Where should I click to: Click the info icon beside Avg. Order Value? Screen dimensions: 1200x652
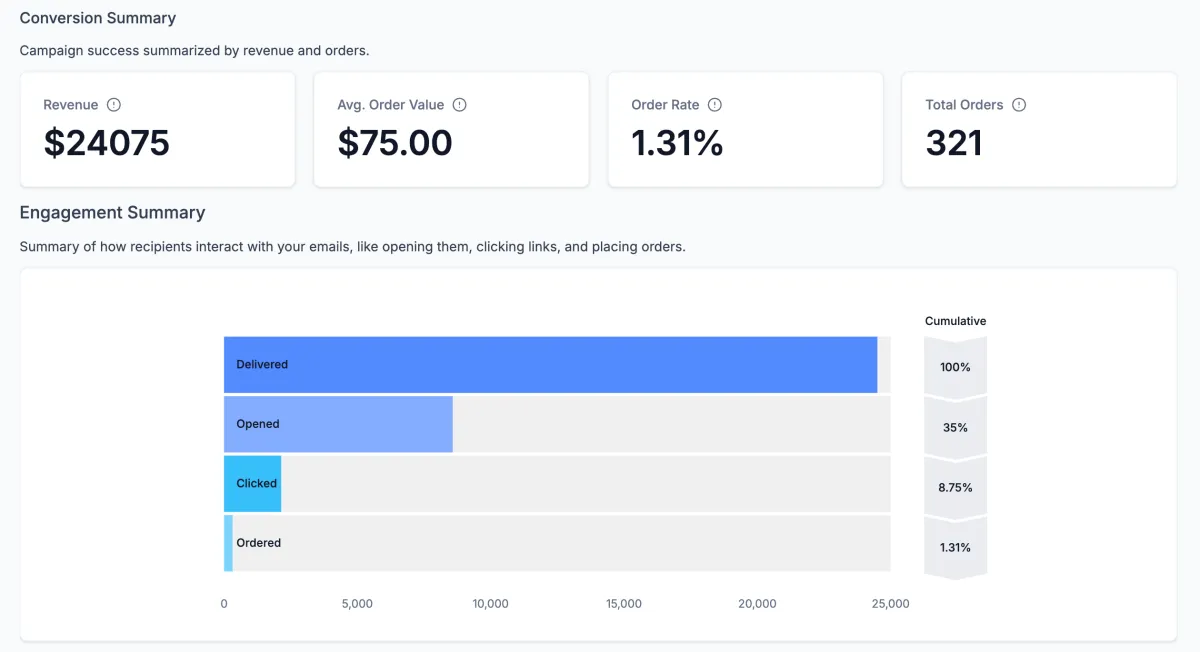click(460, 105)
